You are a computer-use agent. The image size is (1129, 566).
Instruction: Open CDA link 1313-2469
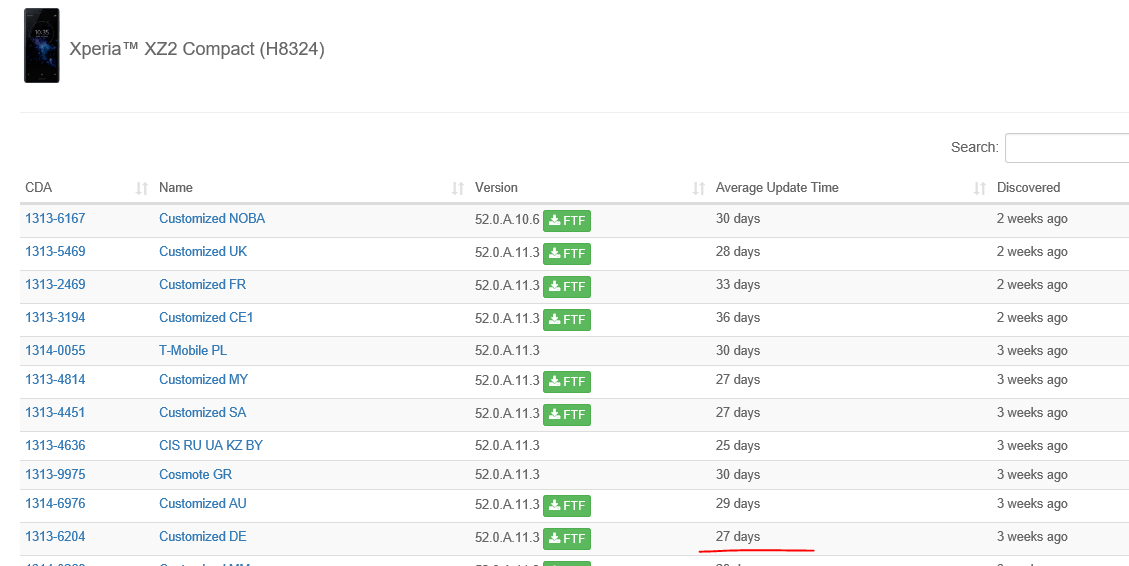point(55,284)
